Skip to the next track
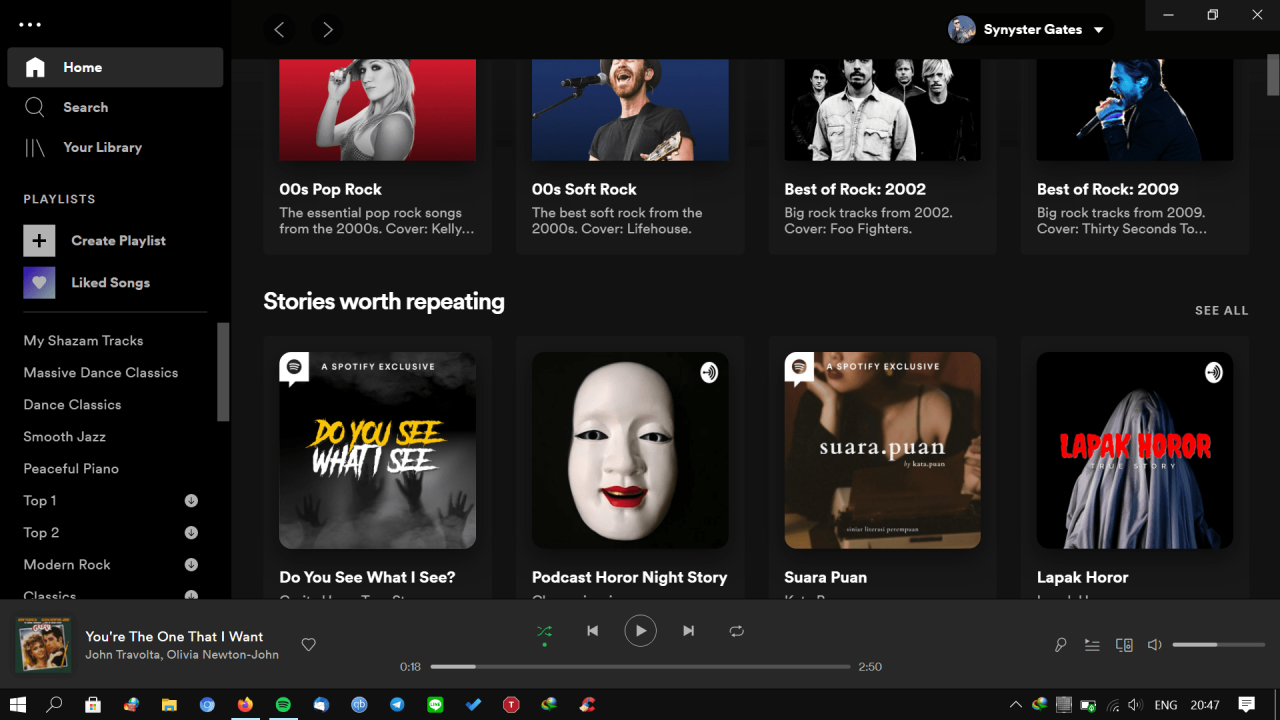The image size is (1280, 720). 688,631
